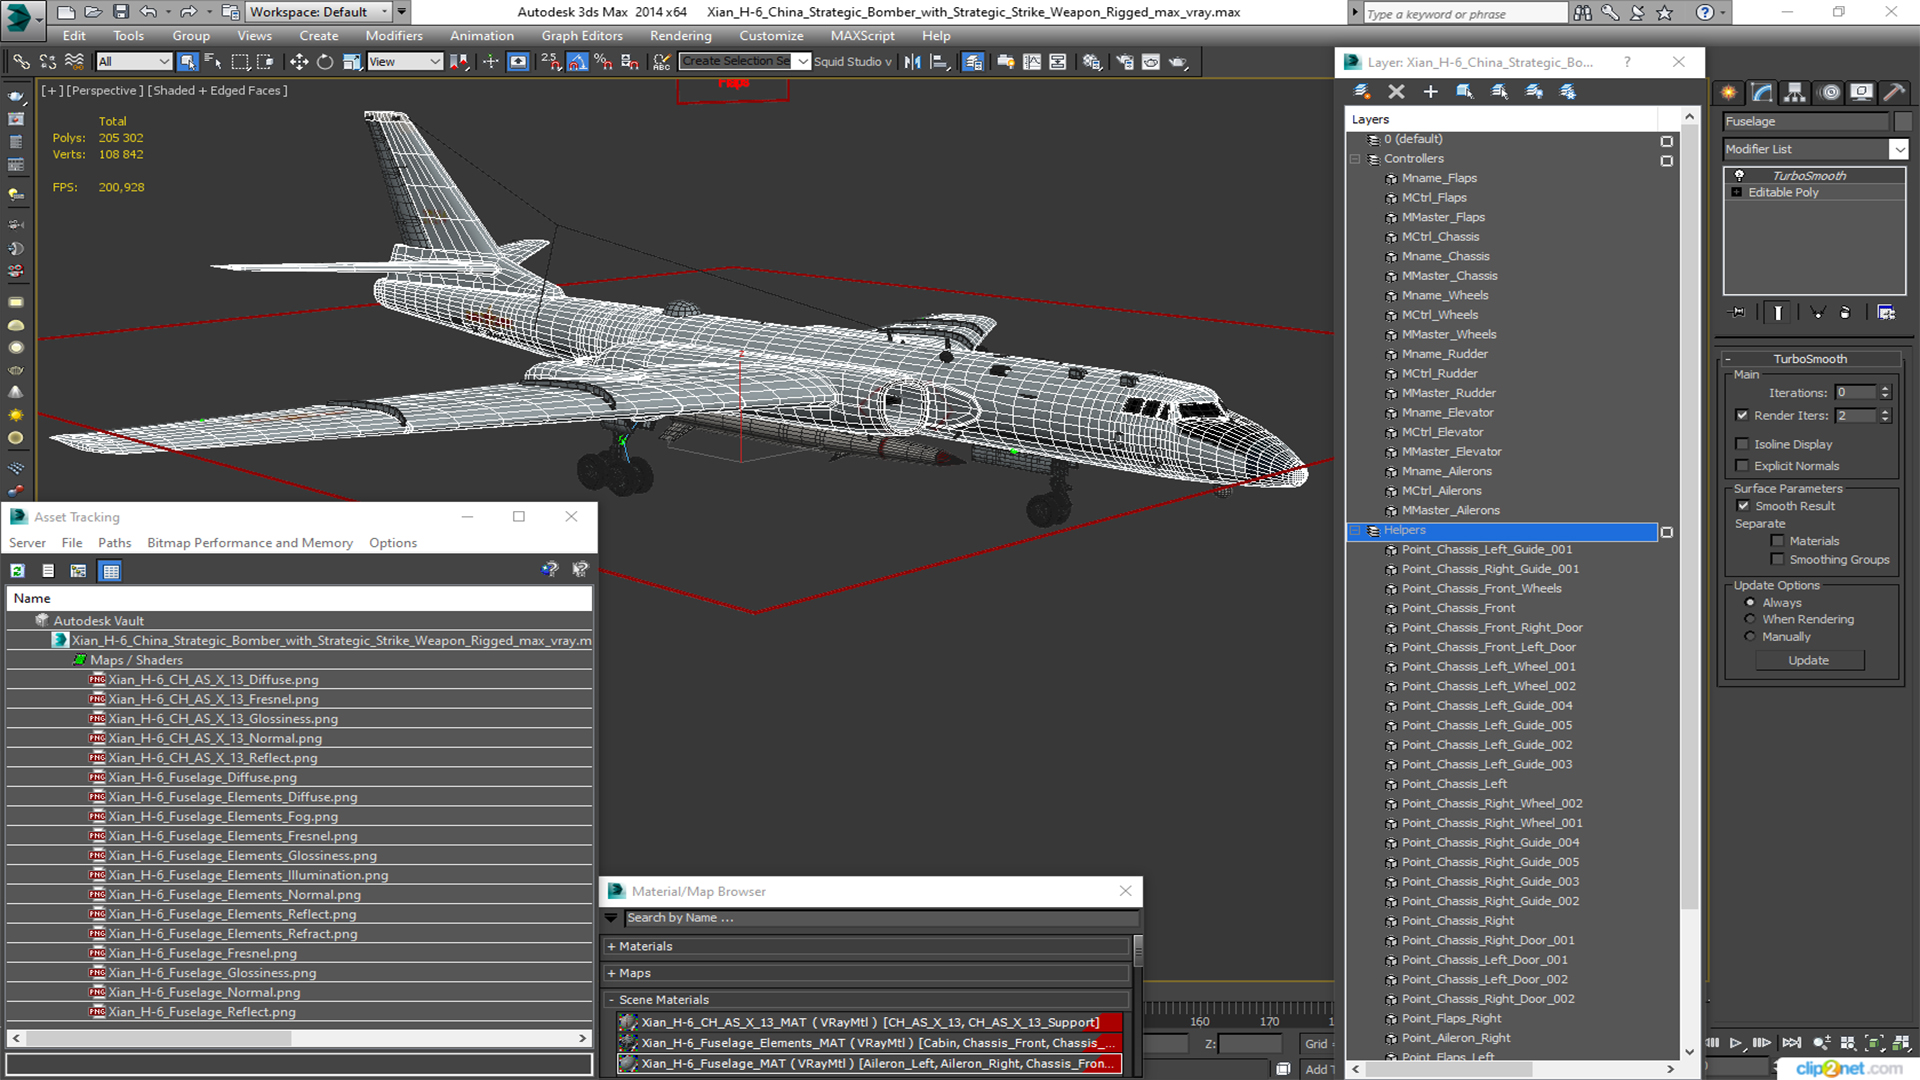Open the Workspace Default dropdown

click(319, 12)
